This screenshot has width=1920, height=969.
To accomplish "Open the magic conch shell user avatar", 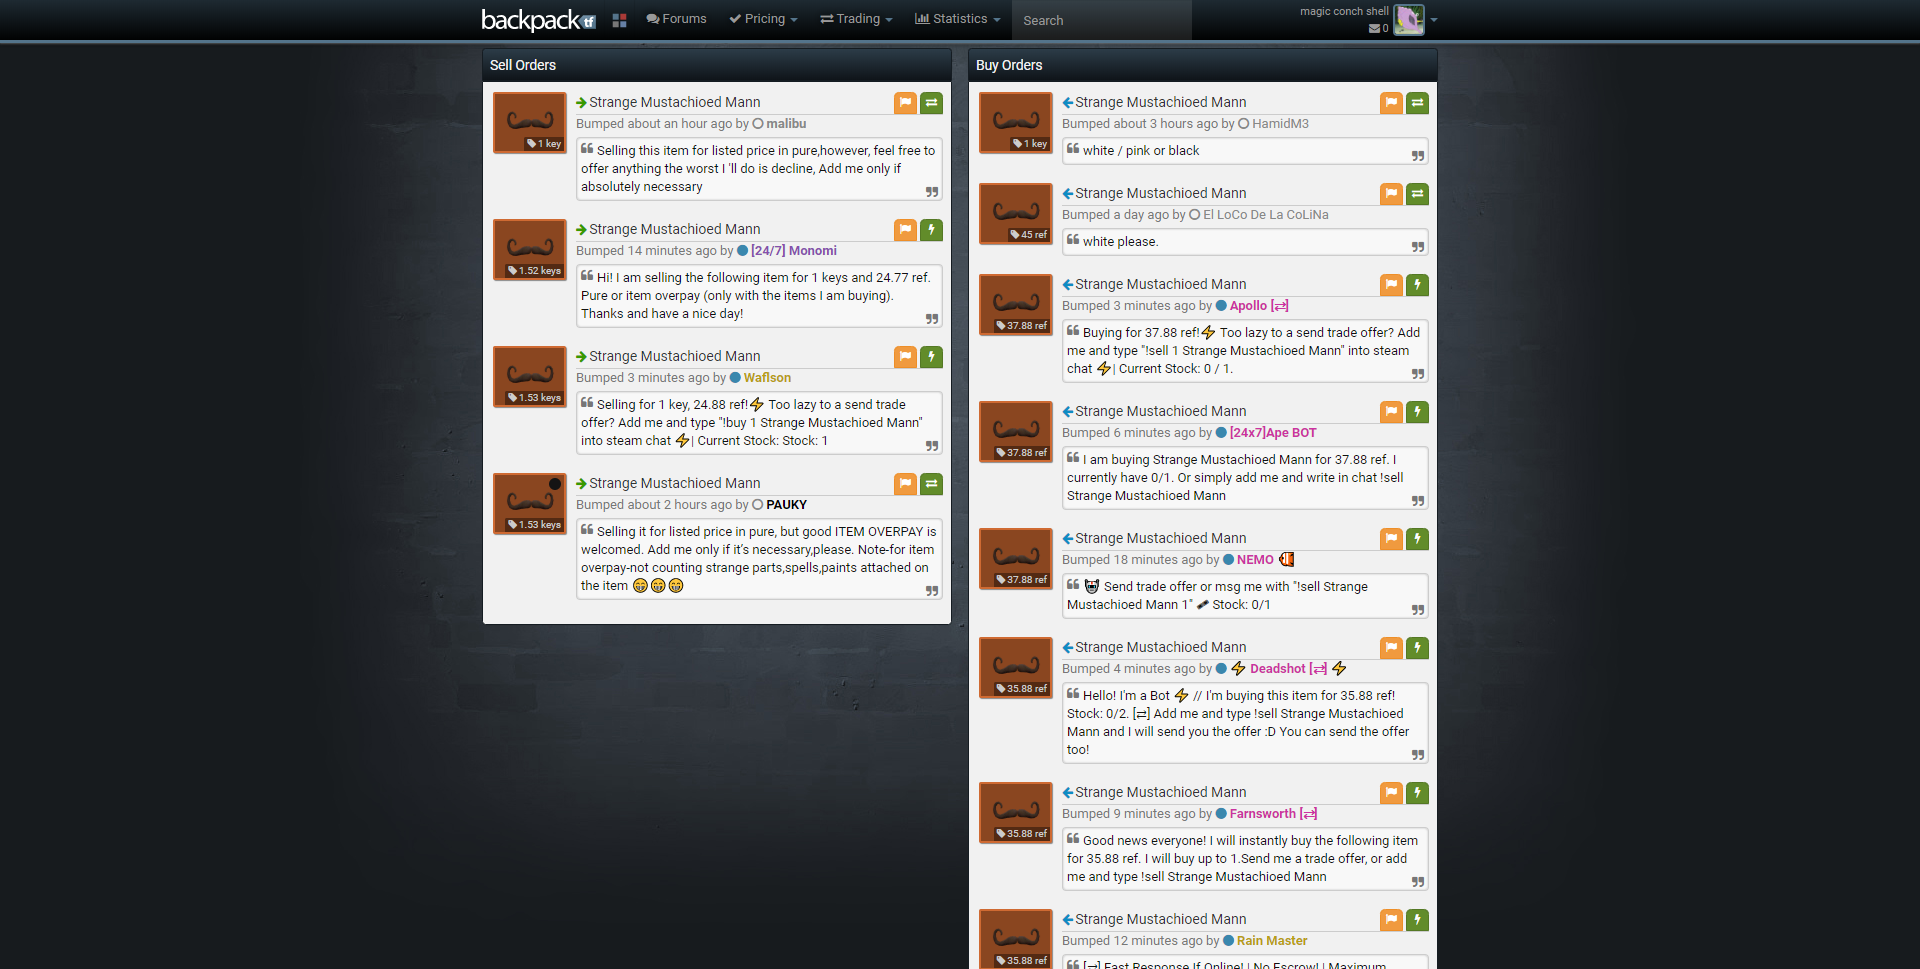I will (1408, 20).
